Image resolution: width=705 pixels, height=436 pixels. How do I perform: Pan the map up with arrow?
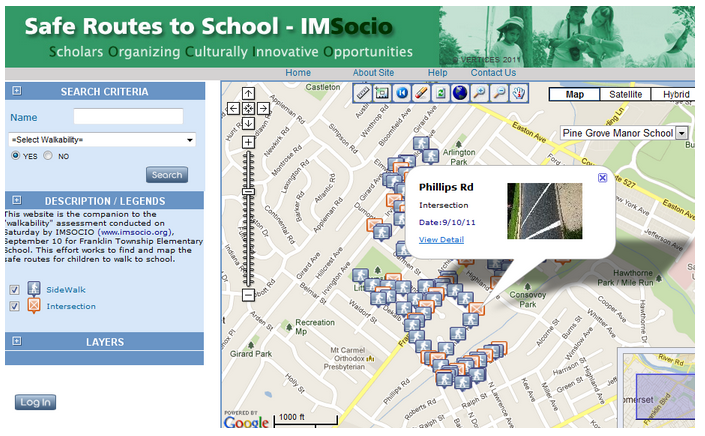pos(248,93)
